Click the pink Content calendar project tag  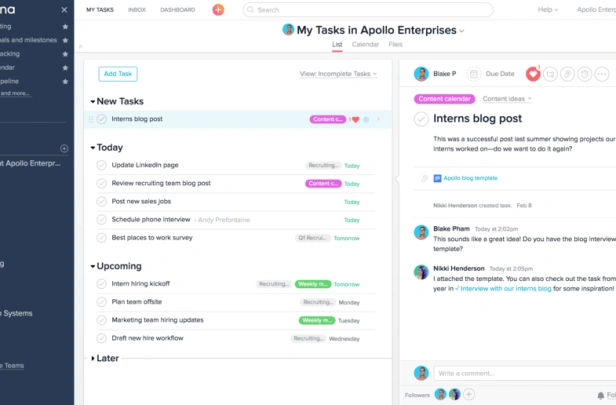click(444, 99)
